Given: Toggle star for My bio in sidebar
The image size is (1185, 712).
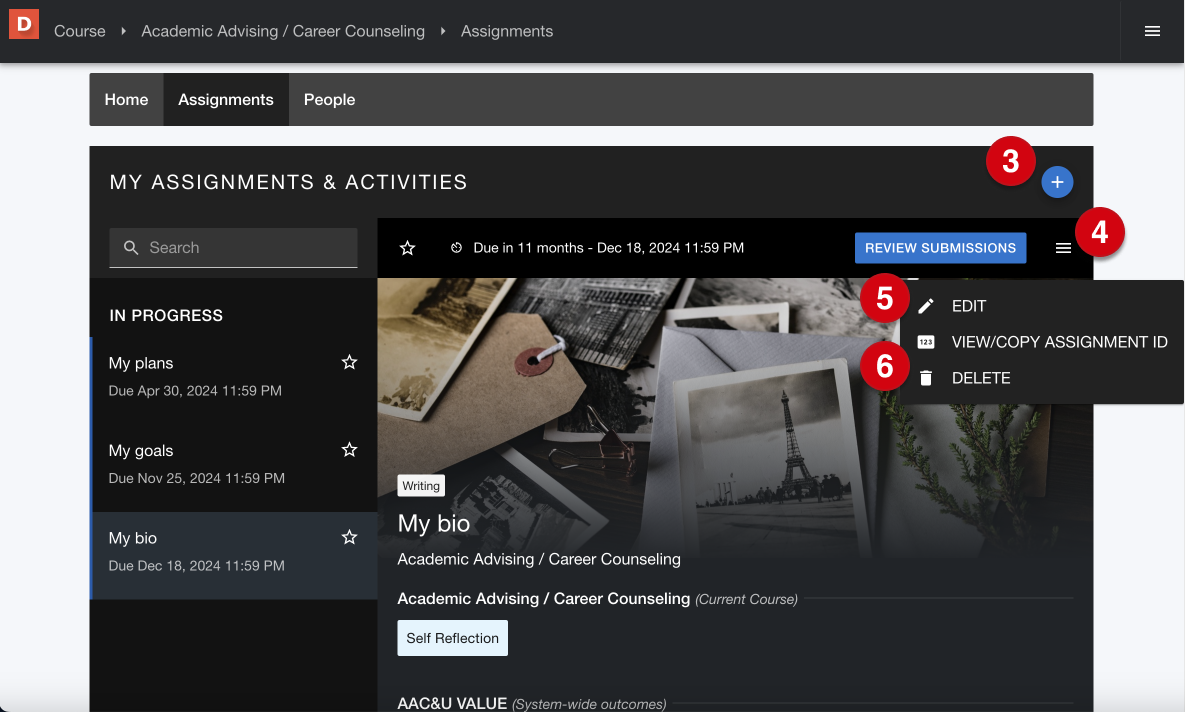Looking at the screenshot, I should 349,537.
